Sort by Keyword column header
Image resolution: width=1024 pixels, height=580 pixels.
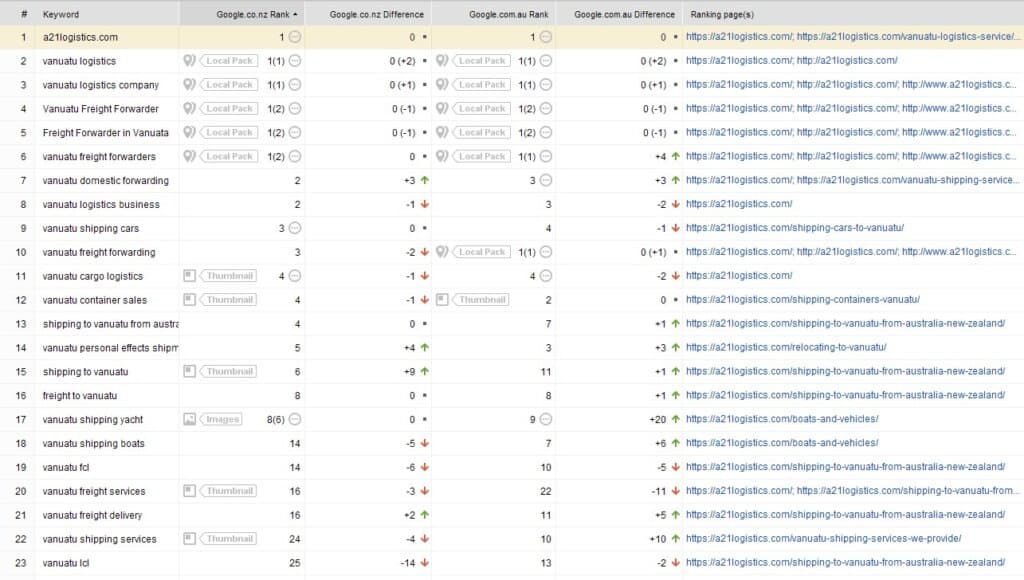pyautogui.click(x=107, y=14)
